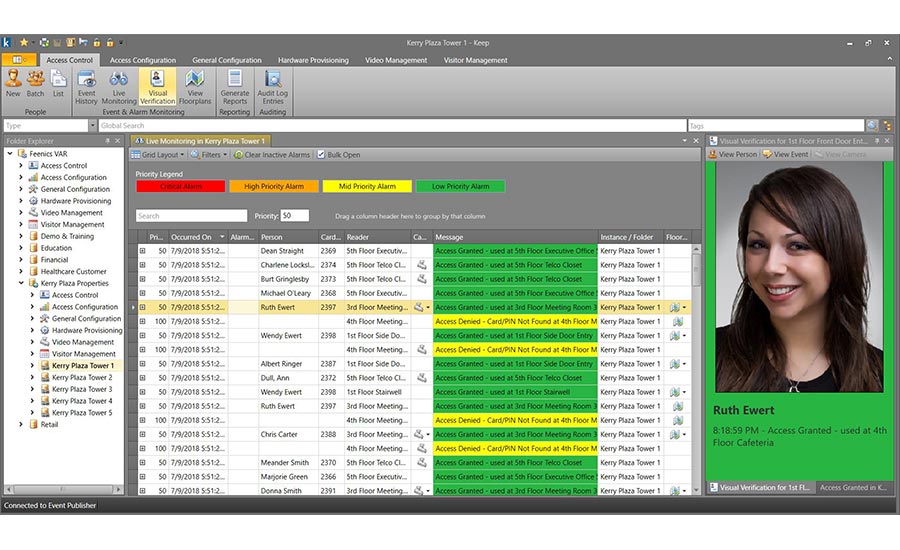Click the New person icon in the ribbon
Image resolution: width=900 pixels, height=550 pixels.
tap(13, 82)
